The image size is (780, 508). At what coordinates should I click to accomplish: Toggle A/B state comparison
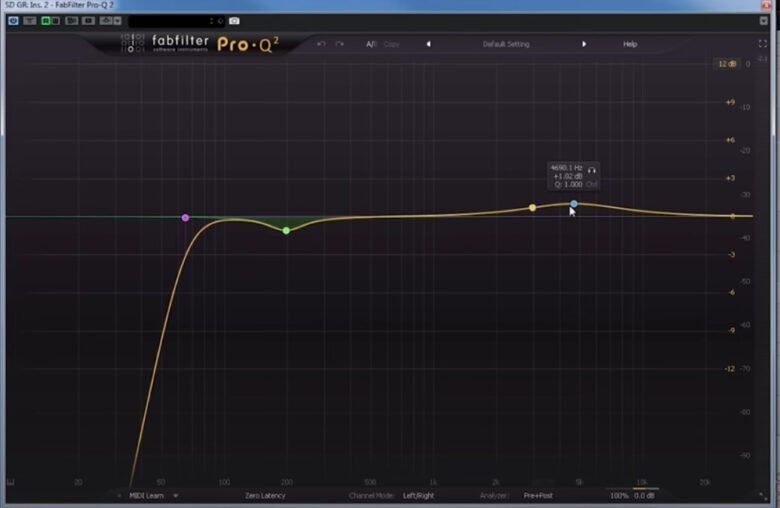coord(371,44)
